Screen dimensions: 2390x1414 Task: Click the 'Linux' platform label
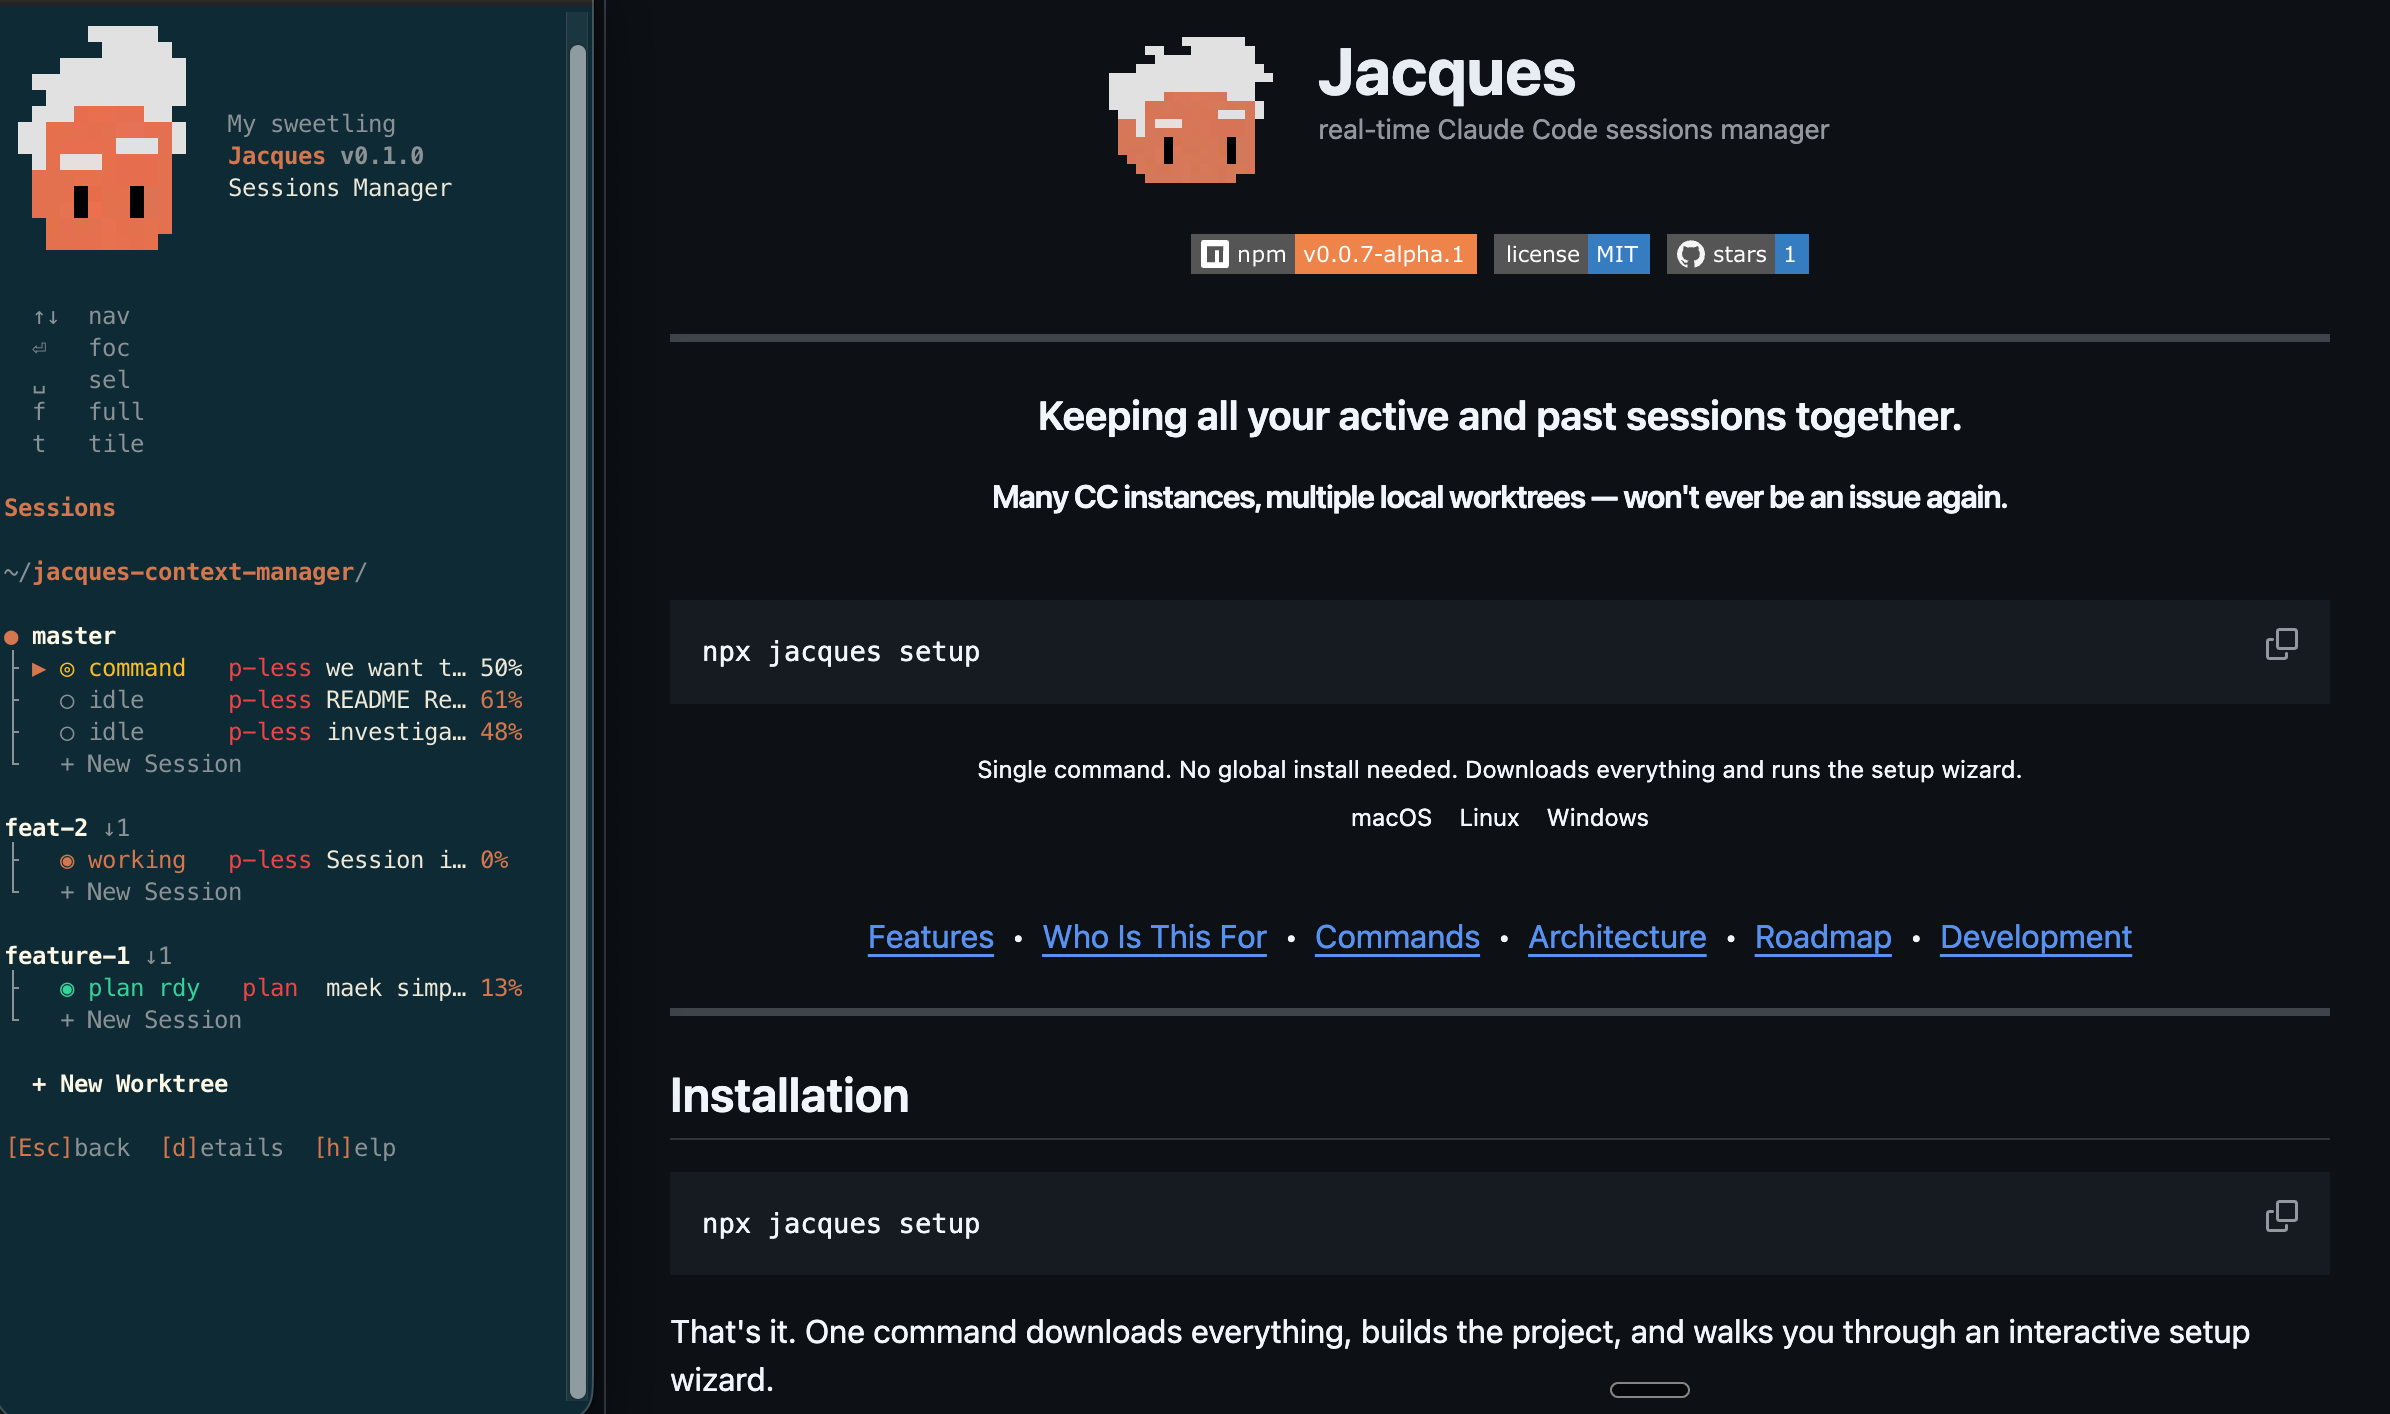tap(1489, 818)
